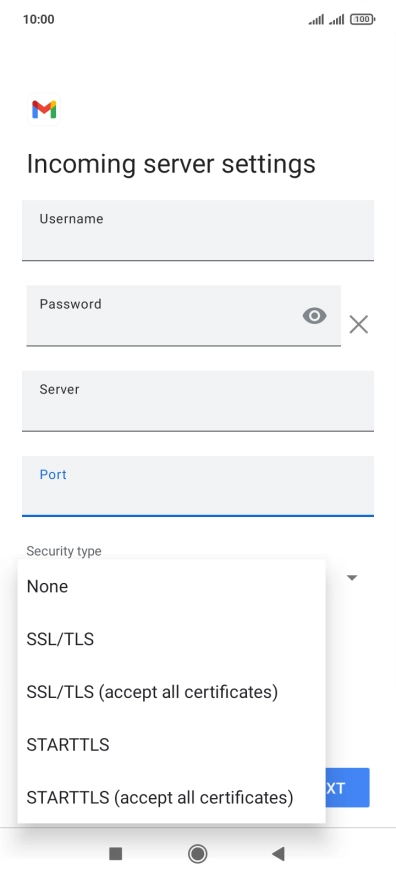Clear the password field with the X icon
Image resolution: width=396 pixels, height=880 pixels.
coord(358,324)
